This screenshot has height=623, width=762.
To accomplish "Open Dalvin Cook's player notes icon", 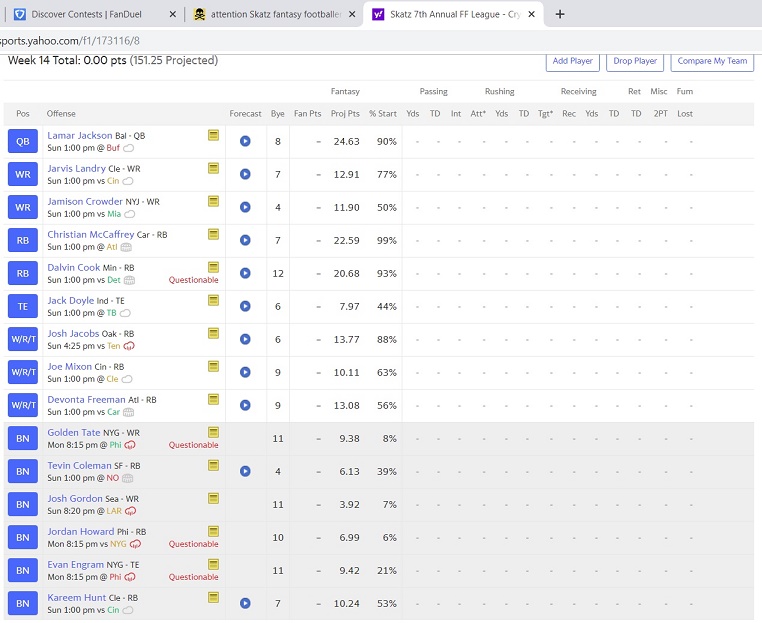I will (x=213, y=267).
